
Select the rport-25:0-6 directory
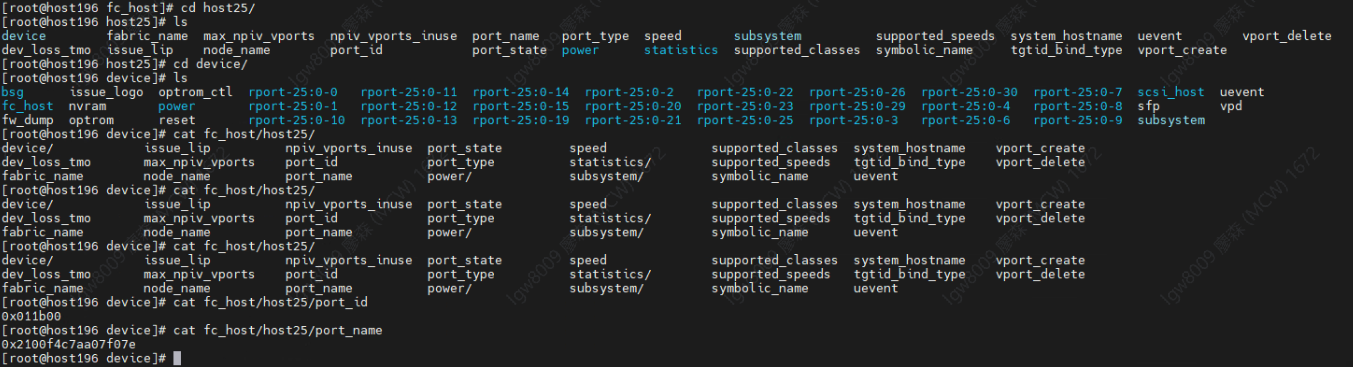pyautogui.click(x=965, y=120)
